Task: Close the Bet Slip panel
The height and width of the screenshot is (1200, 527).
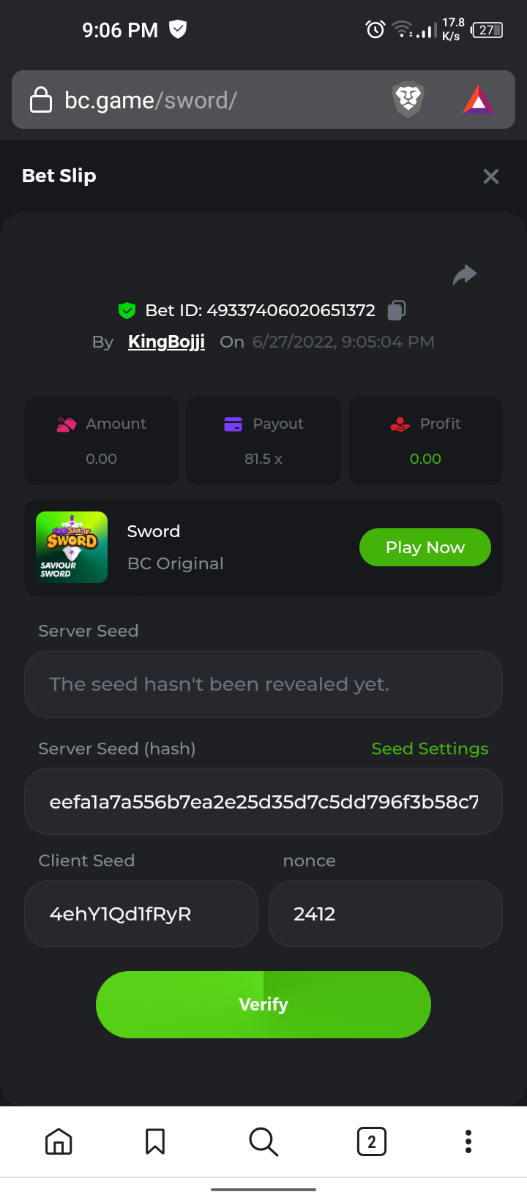Action: (491, 176)
